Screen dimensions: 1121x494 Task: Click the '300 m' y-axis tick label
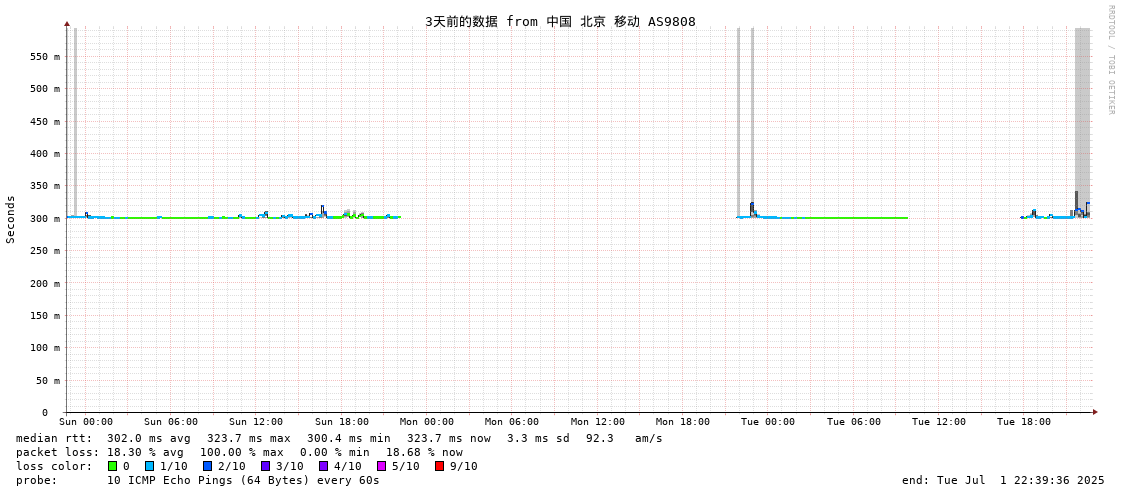46,219
